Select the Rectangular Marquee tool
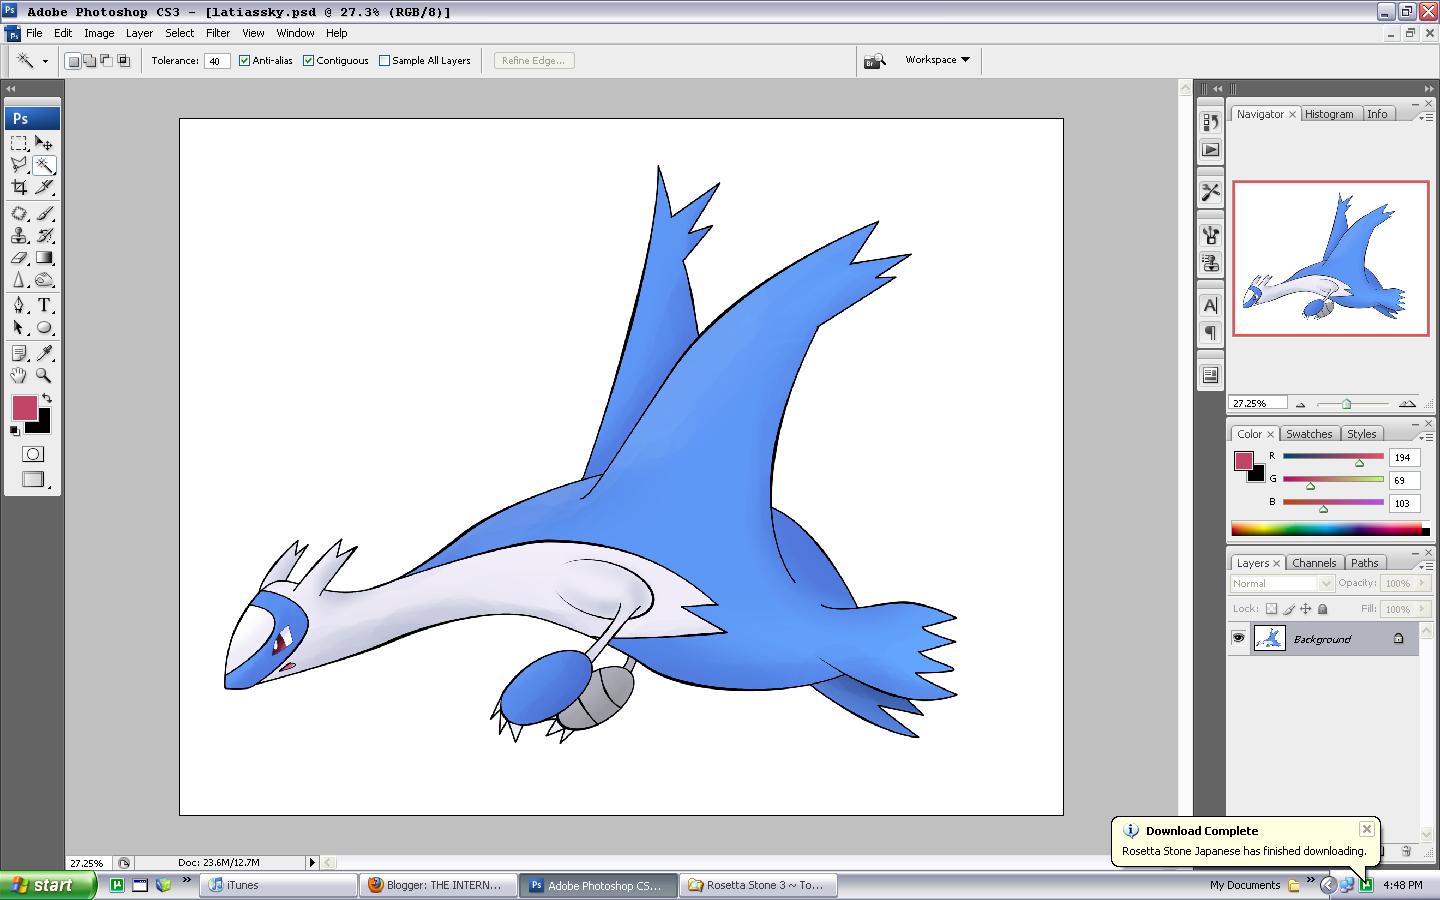 click(19, 143)
